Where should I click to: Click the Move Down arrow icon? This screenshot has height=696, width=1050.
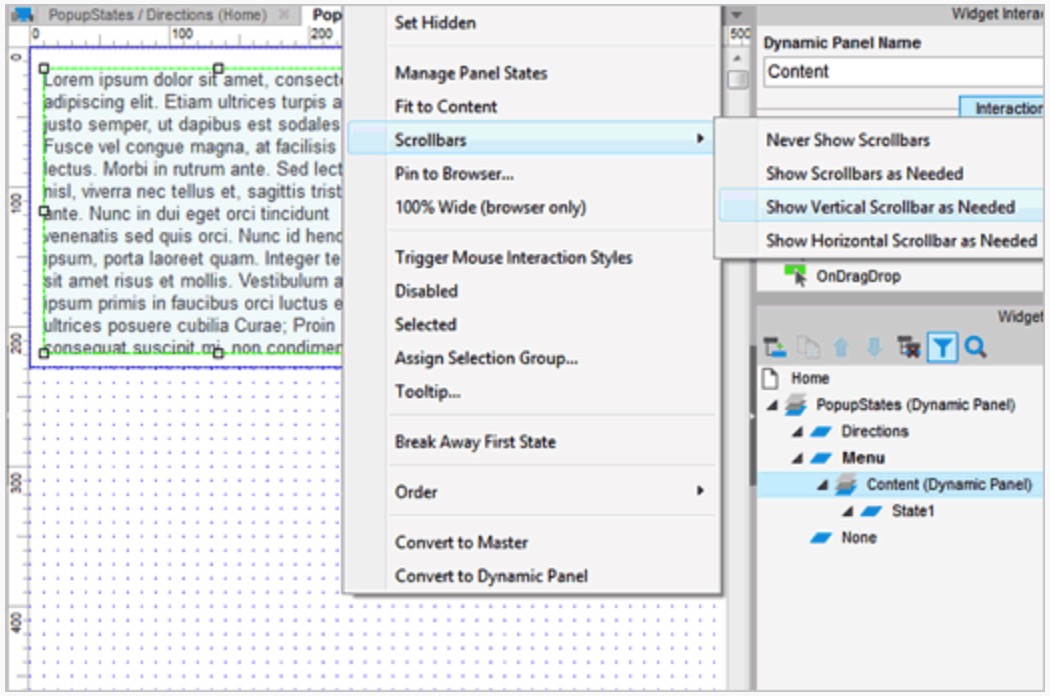[x=875, y=347]
